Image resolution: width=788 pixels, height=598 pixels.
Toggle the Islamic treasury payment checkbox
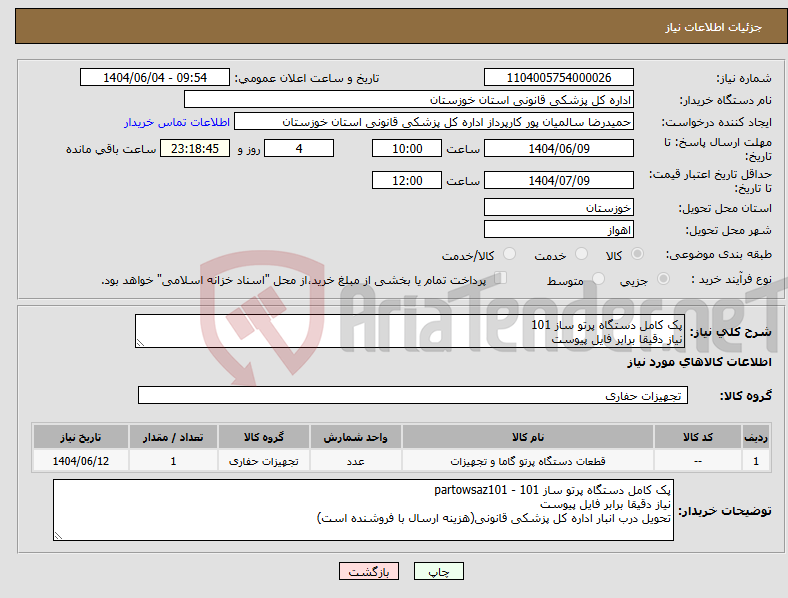point(501,278)
